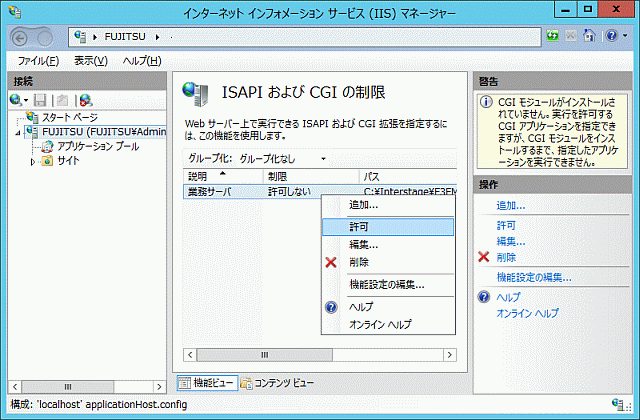Click 機能設定の編集... link in the 操作 pane
Image resolution: width=640 pixels, height=420 pixels.
[x=534, y=278]
